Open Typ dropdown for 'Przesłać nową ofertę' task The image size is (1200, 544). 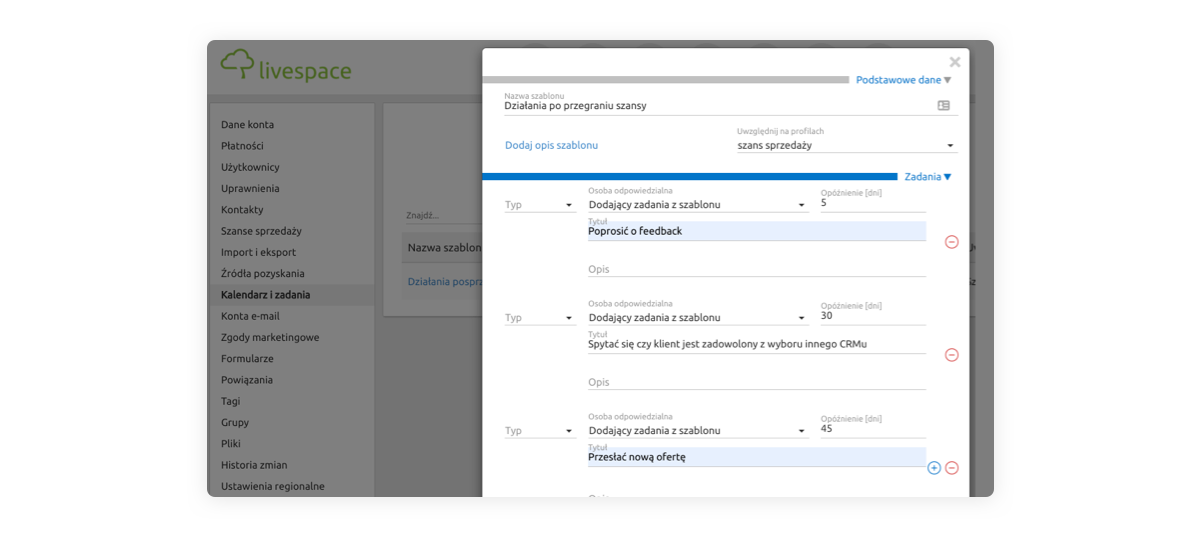pos(539,431)
